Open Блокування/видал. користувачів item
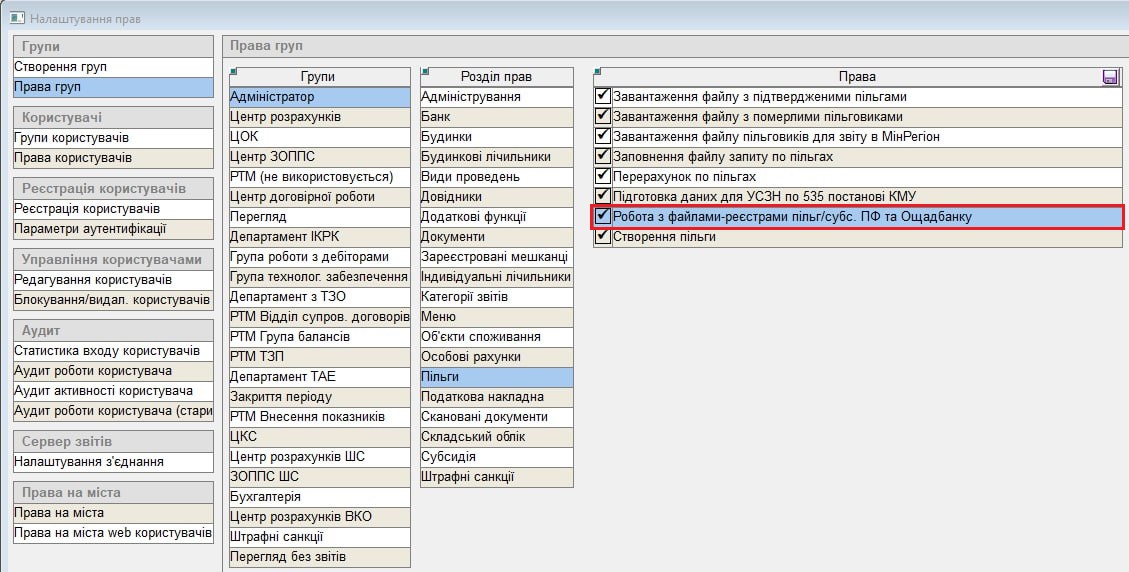The image size is (1129, 572). click(x=113, y=300)
